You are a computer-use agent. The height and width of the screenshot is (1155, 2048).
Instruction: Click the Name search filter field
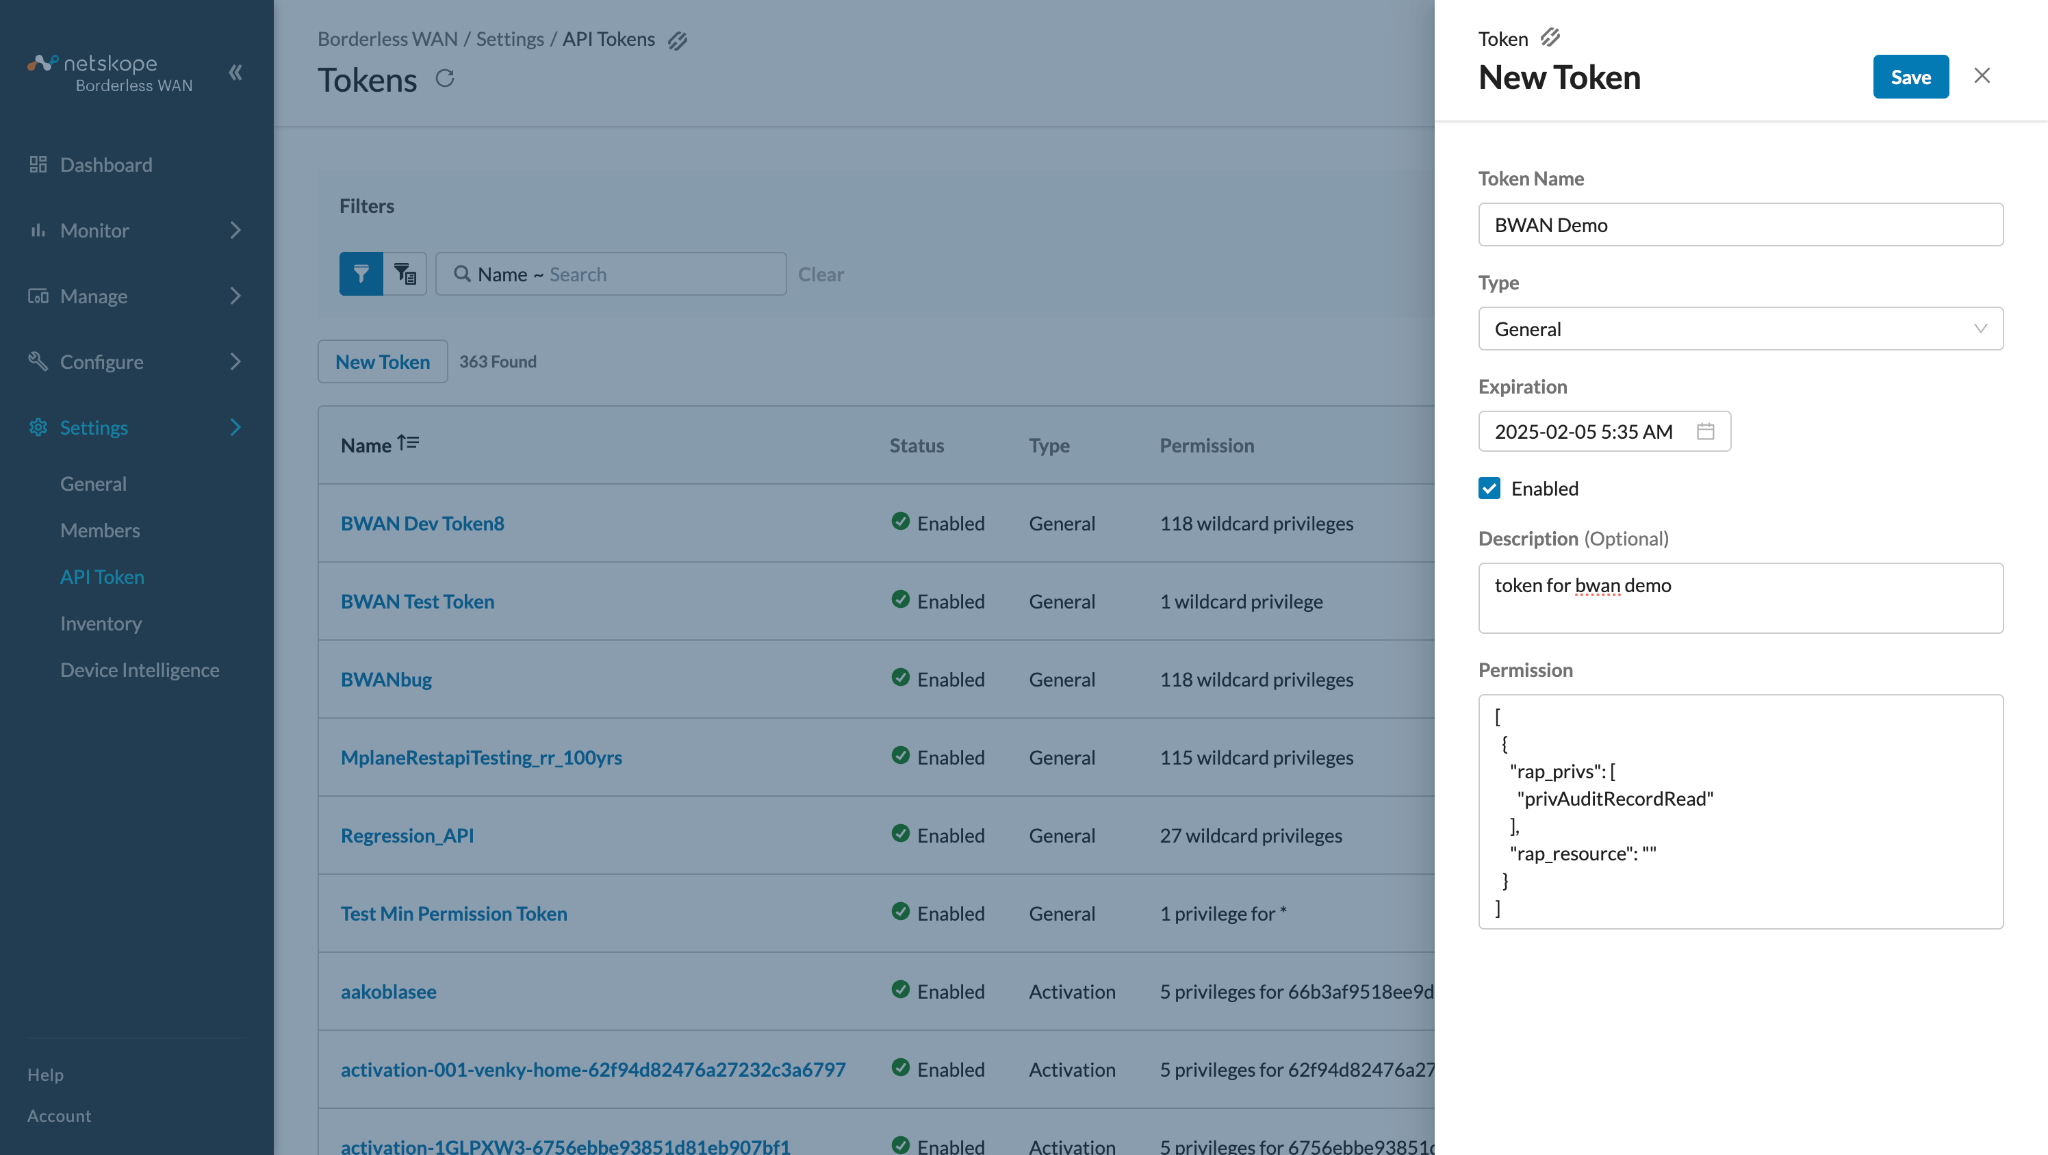(x=611, y=273)
